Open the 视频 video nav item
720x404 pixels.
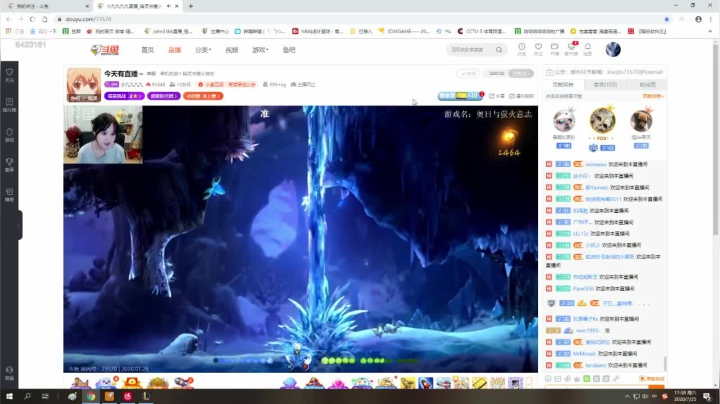231,50
